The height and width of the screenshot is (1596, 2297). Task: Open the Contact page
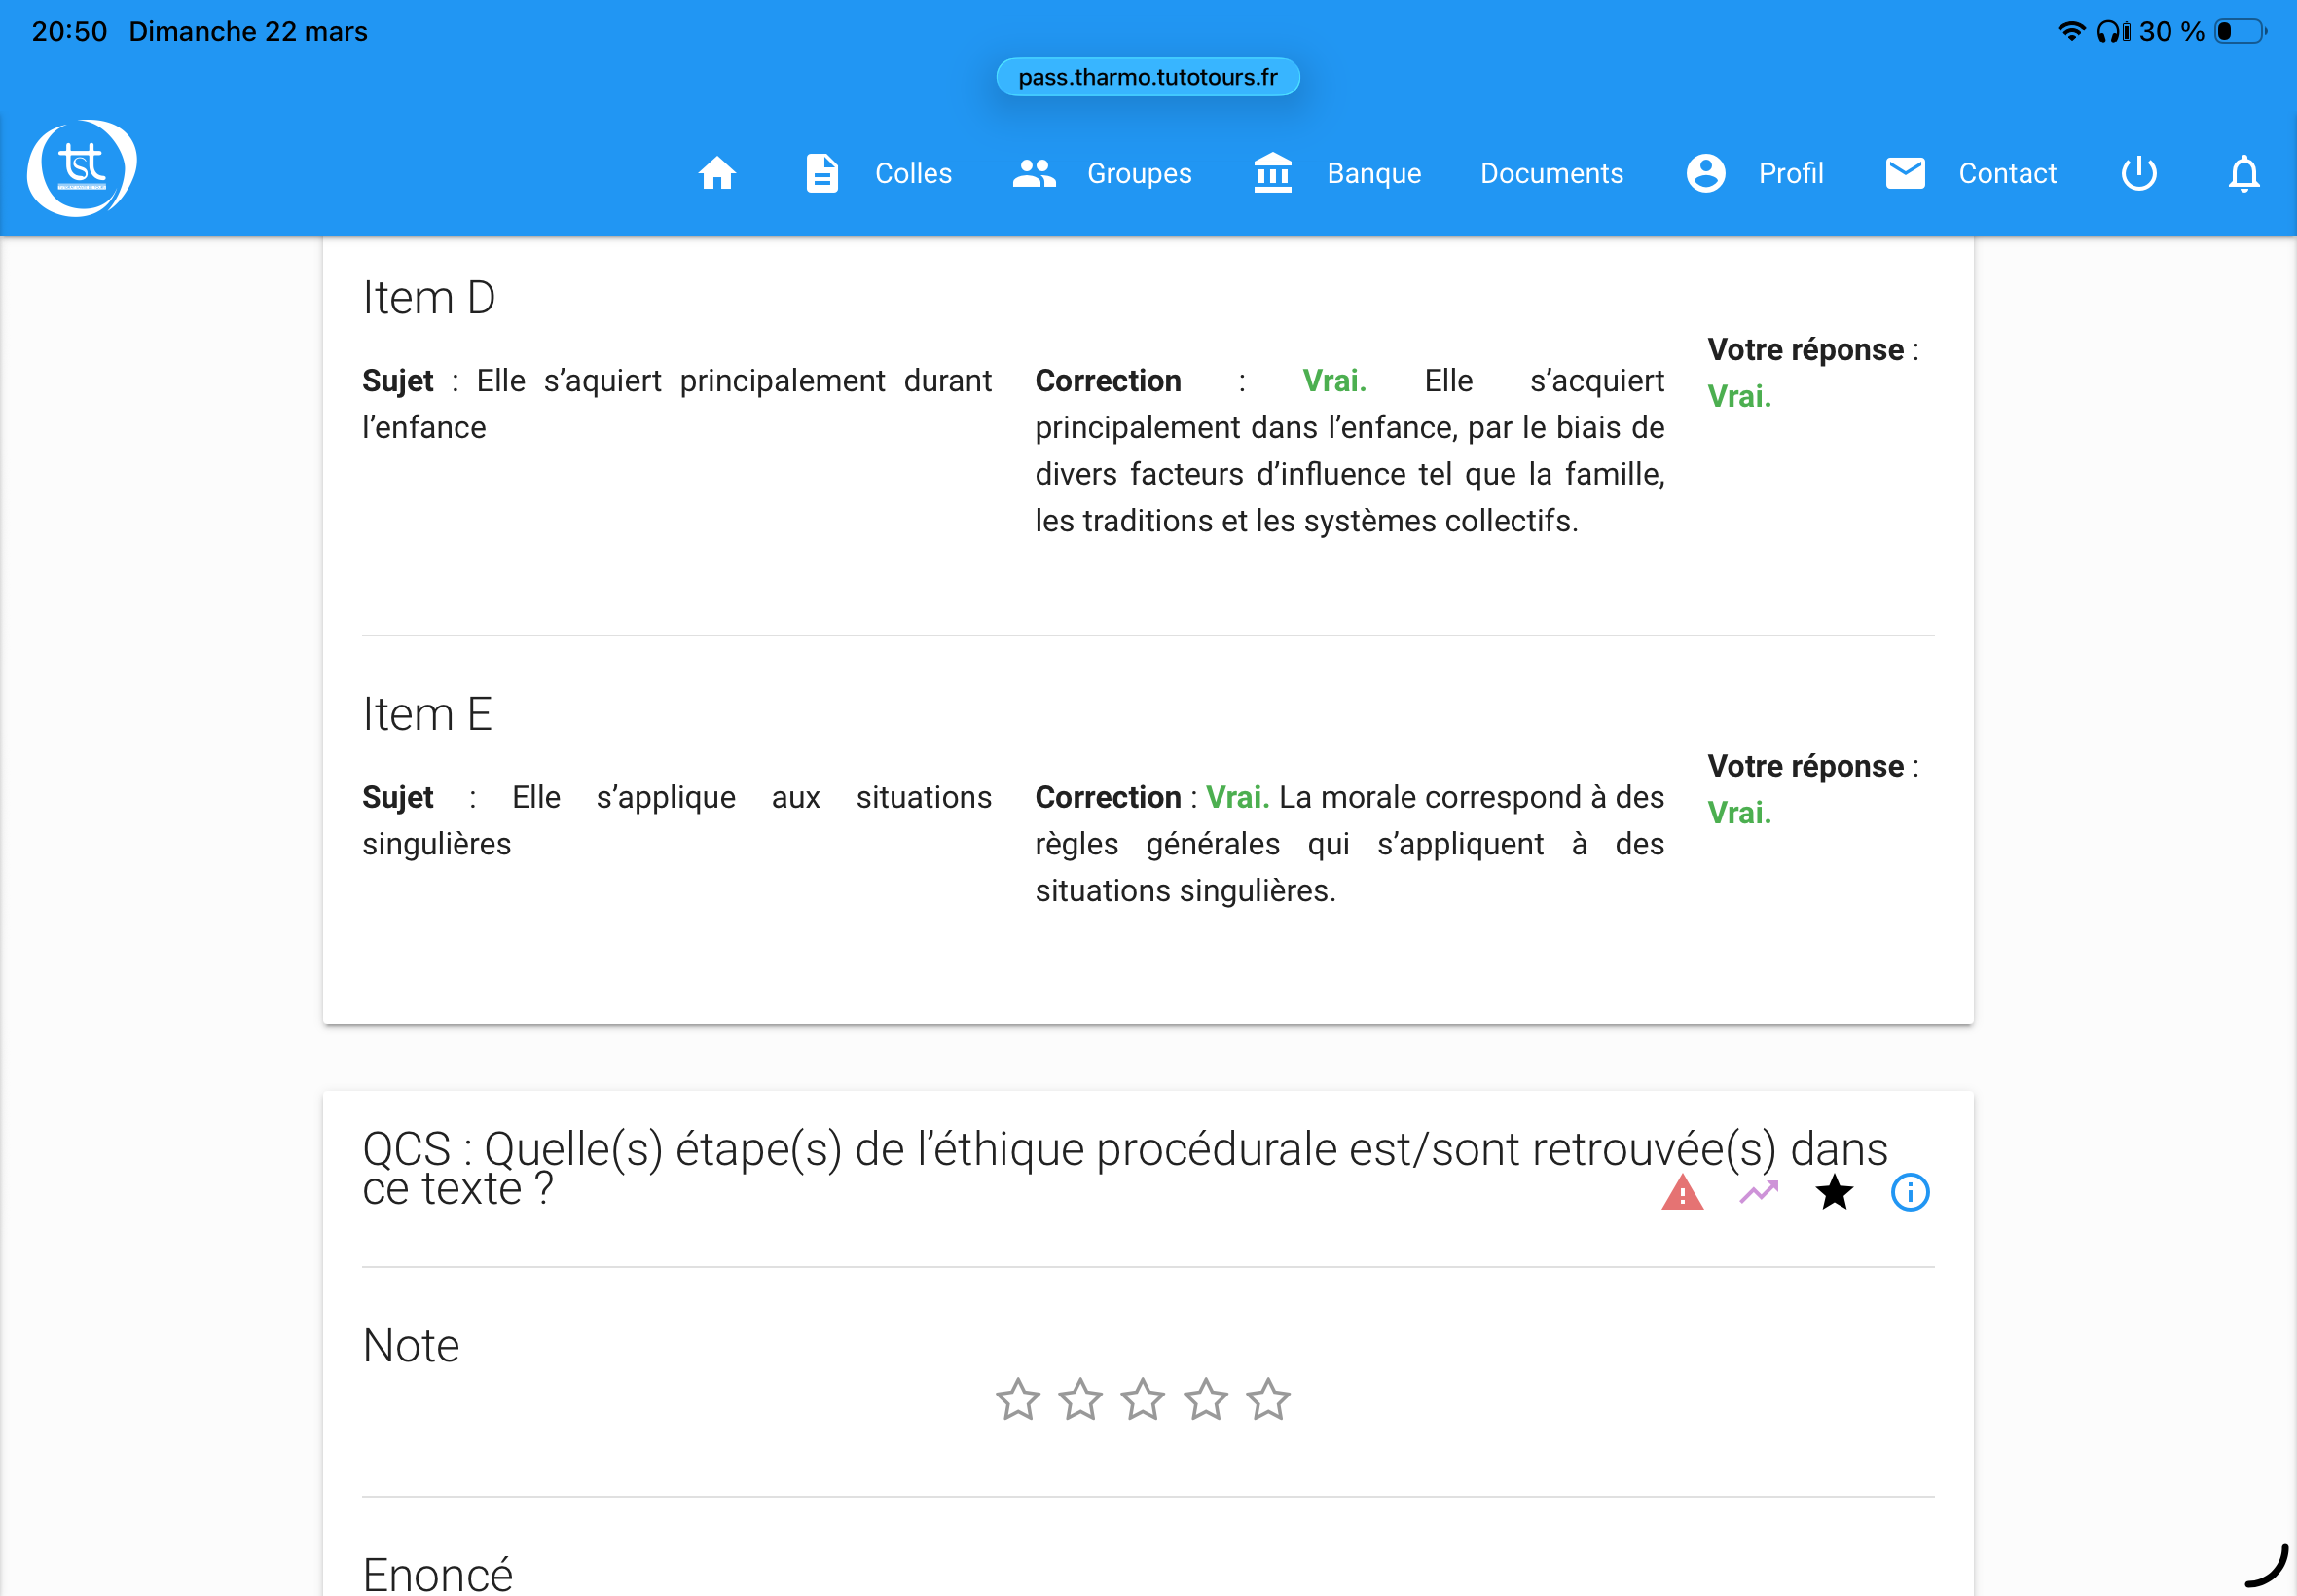pos(2006,173)
